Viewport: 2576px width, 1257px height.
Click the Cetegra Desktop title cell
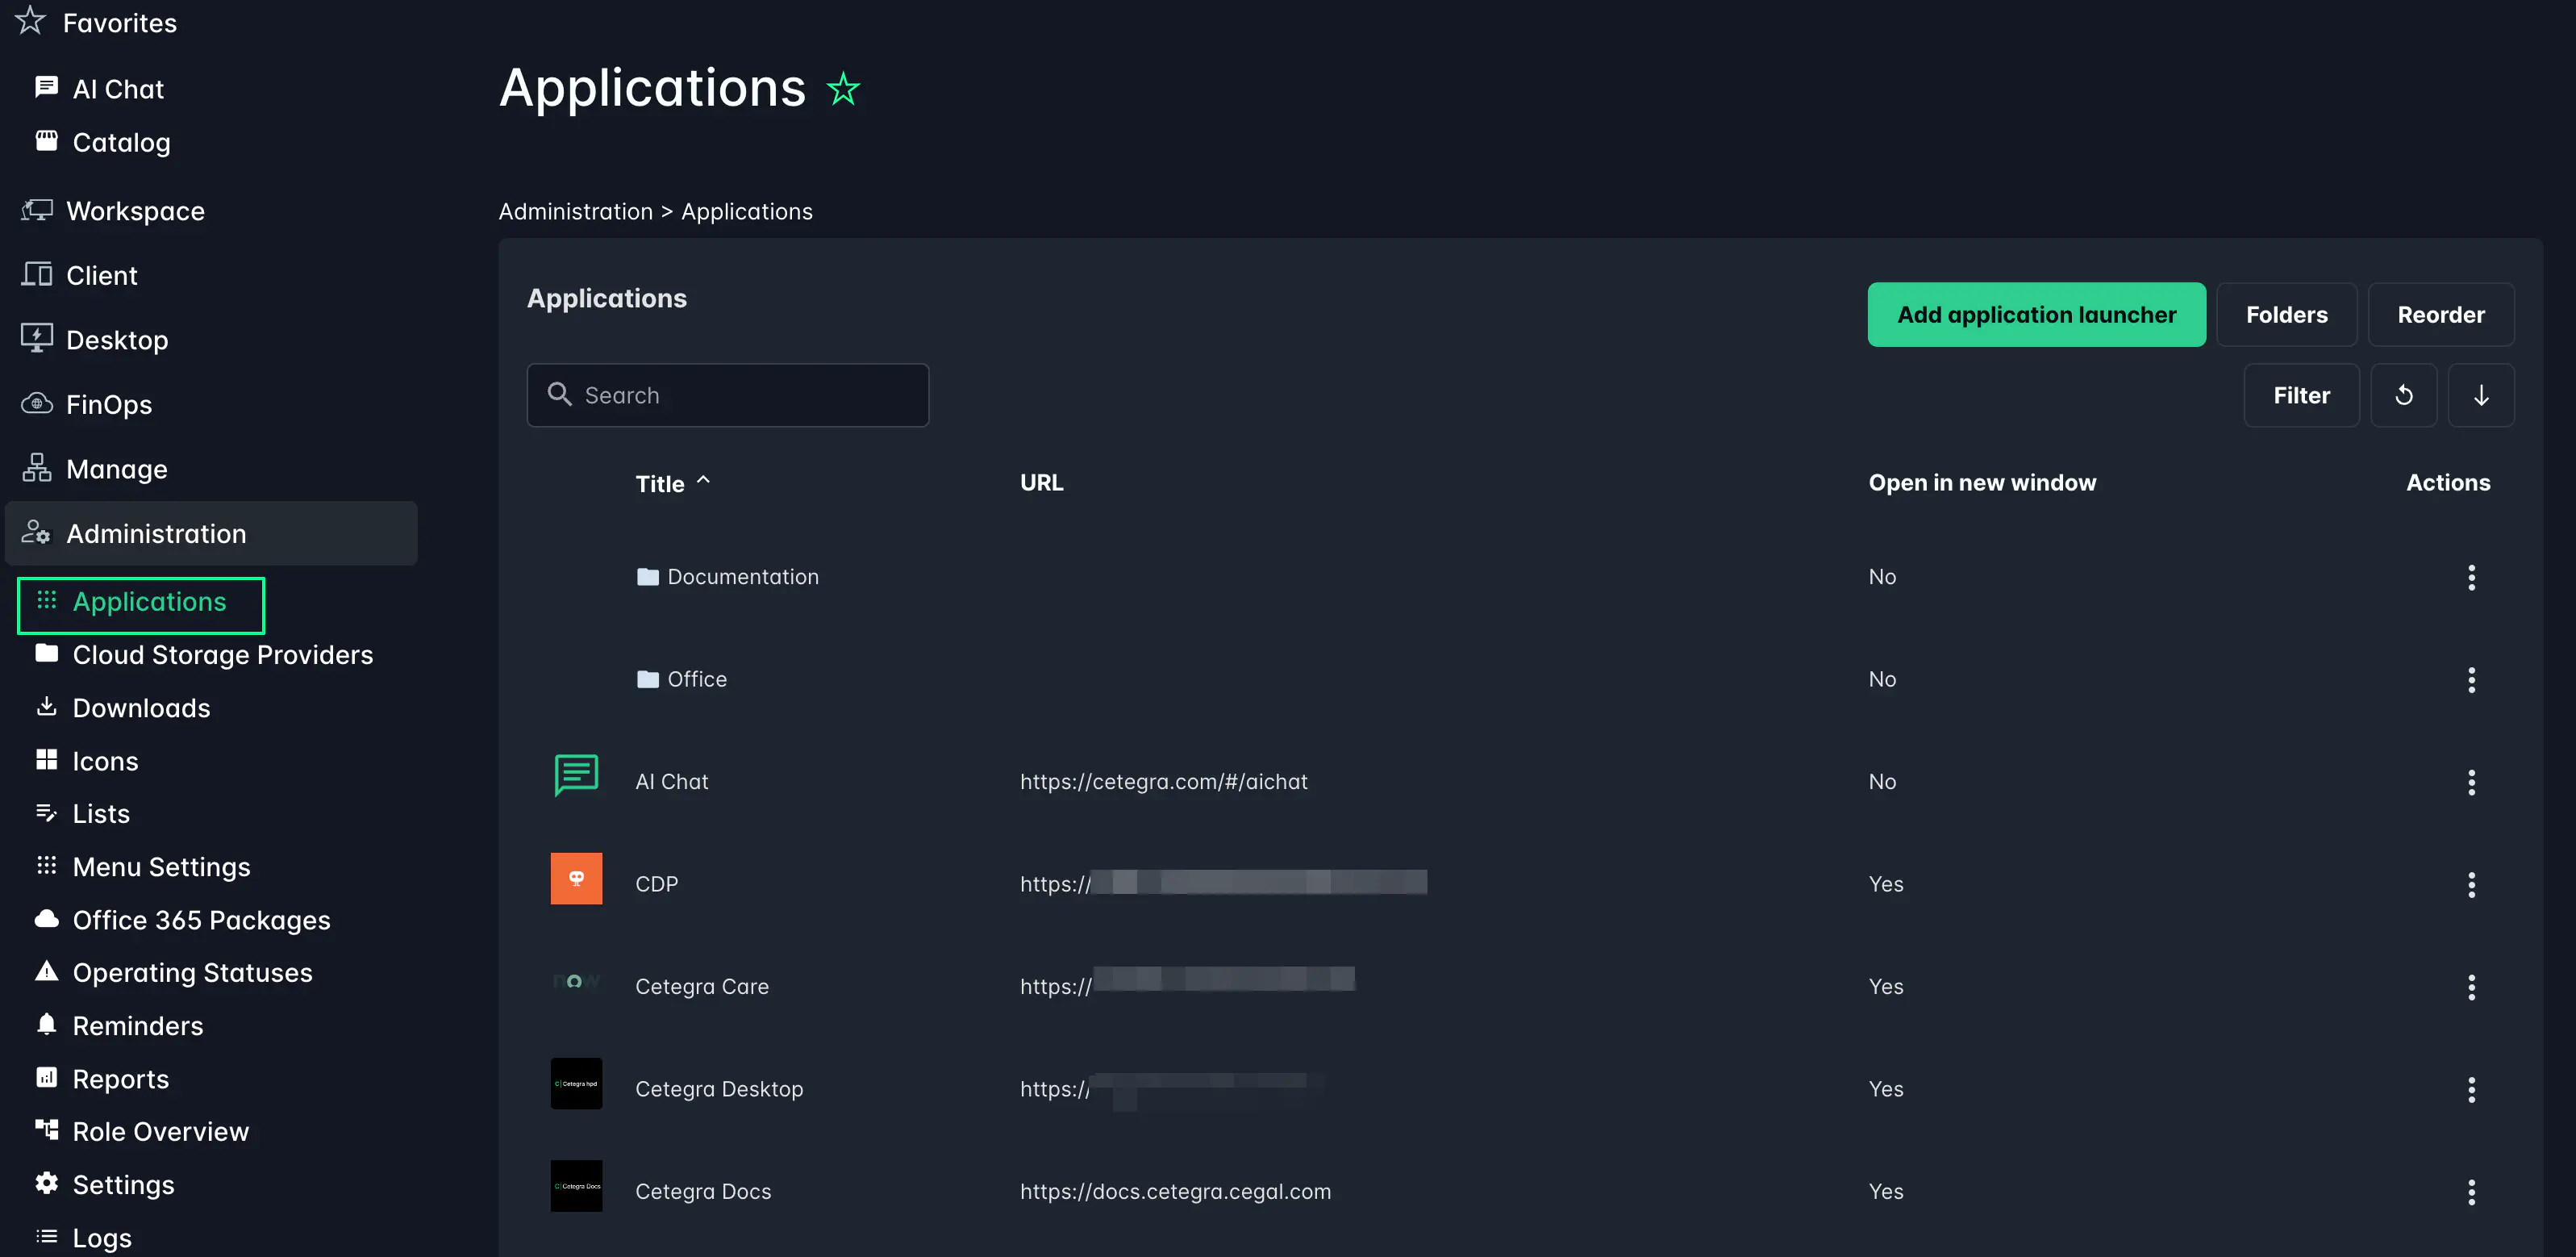pyautogui.click(x=719, y=1089)
